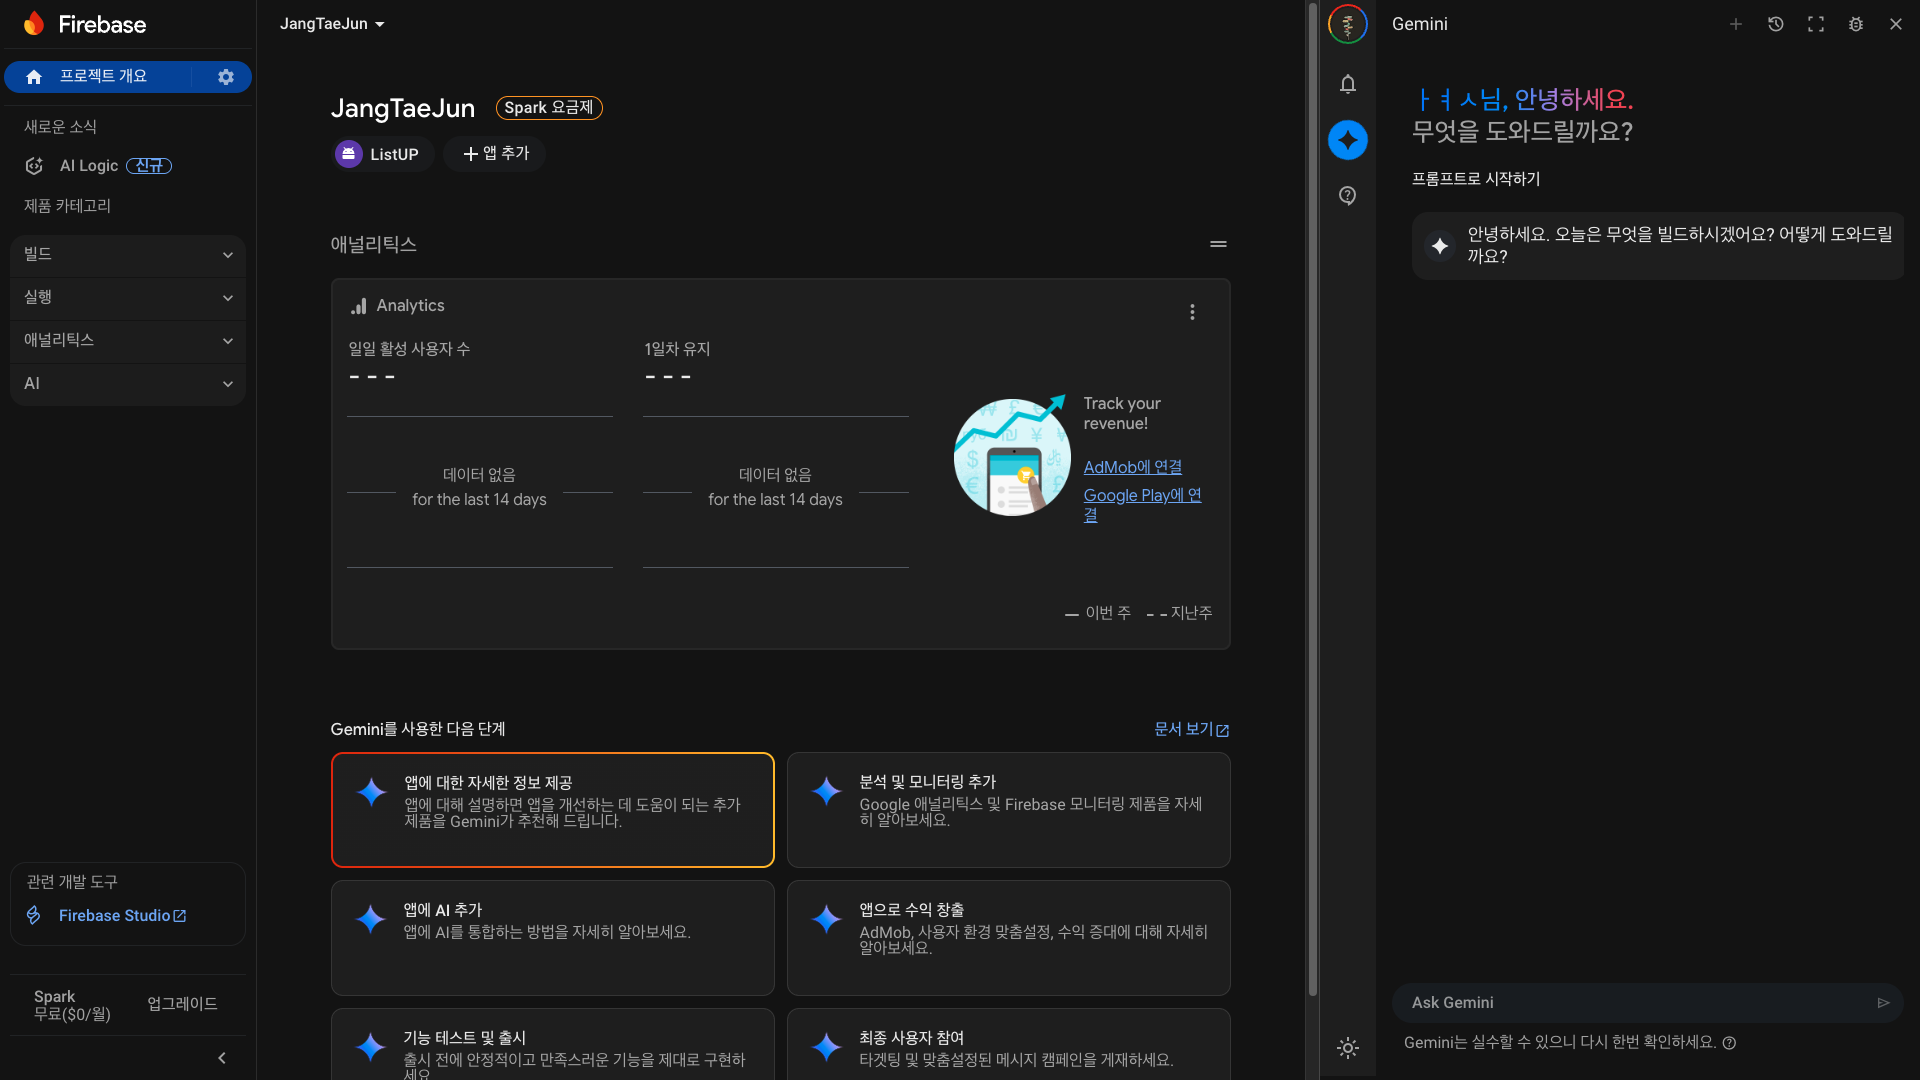Toggle light/dark theme sun icon
Image resolution: width=1920 pixels, height=1080 pixels.
pyautogui.click(x=1347, y=1048)
